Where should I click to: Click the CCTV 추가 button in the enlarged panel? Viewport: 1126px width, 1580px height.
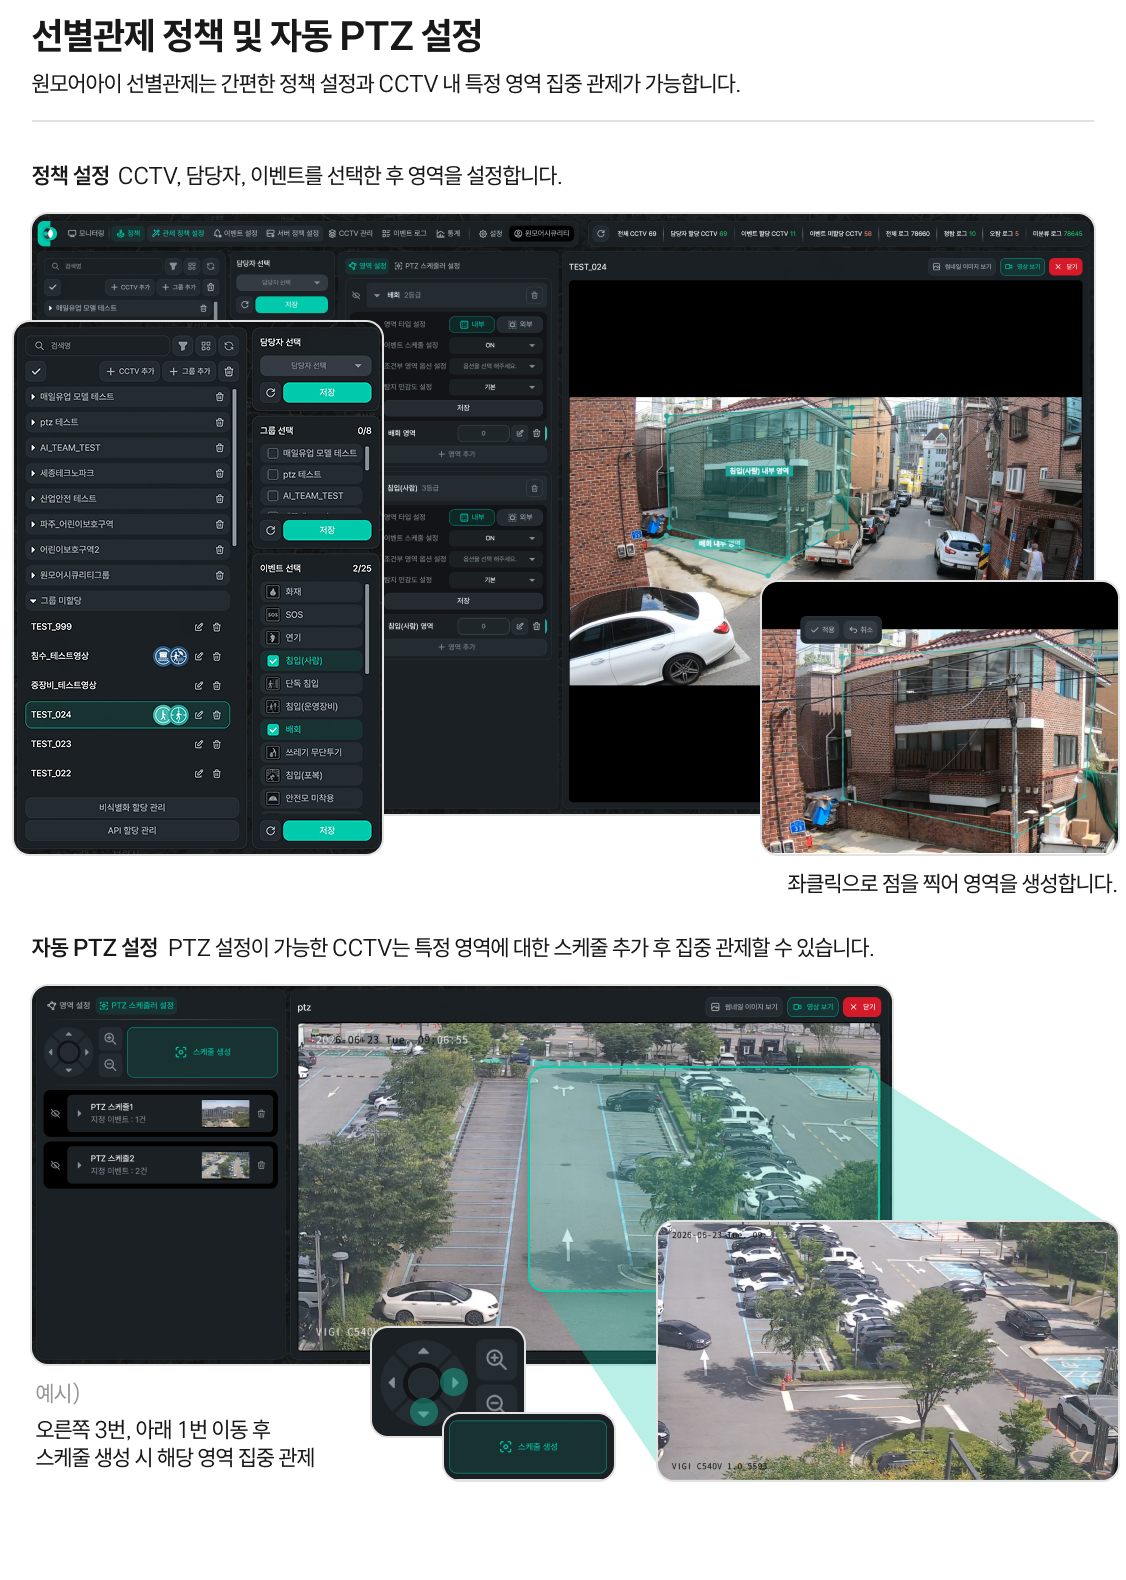[130, 371]
